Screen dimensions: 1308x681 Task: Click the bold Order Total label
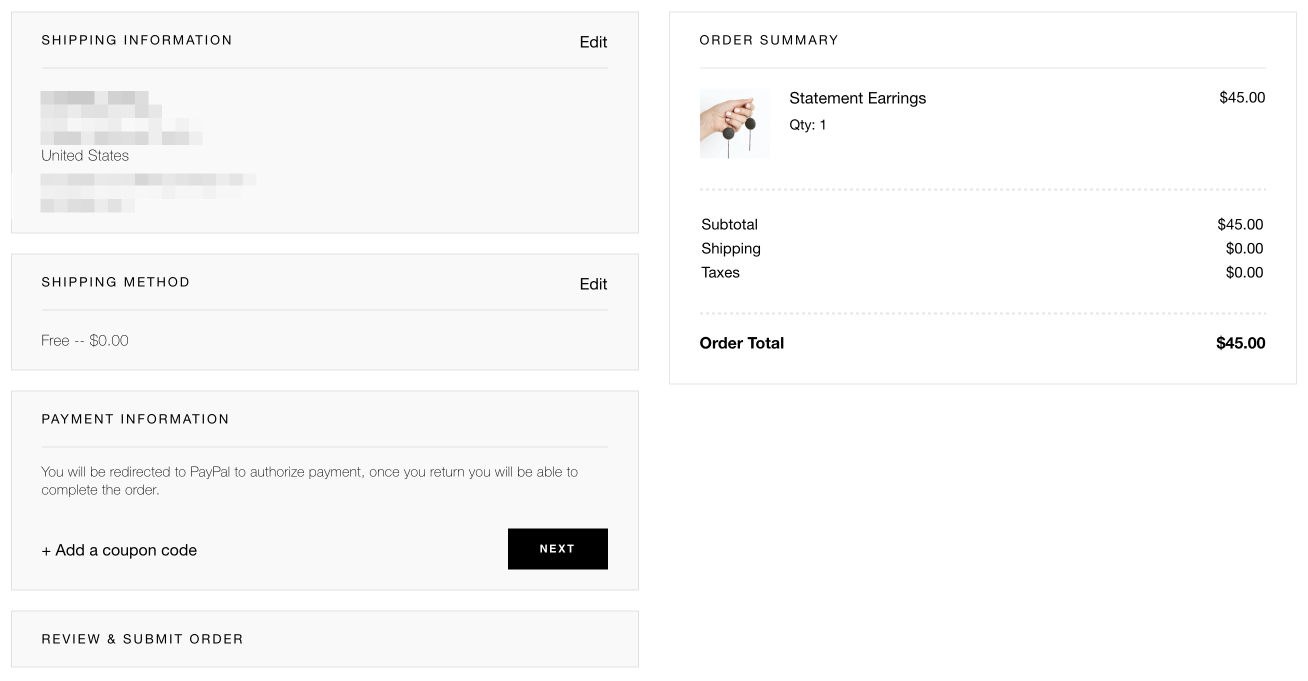point(741,344)
